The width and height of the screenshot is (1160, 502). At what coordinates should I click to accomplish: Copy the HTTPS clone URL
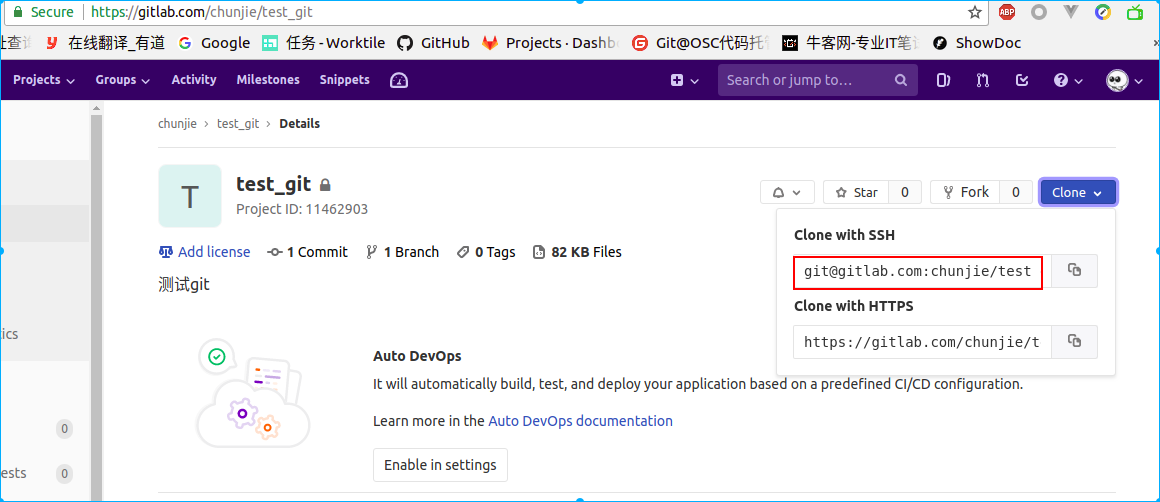1074,342
